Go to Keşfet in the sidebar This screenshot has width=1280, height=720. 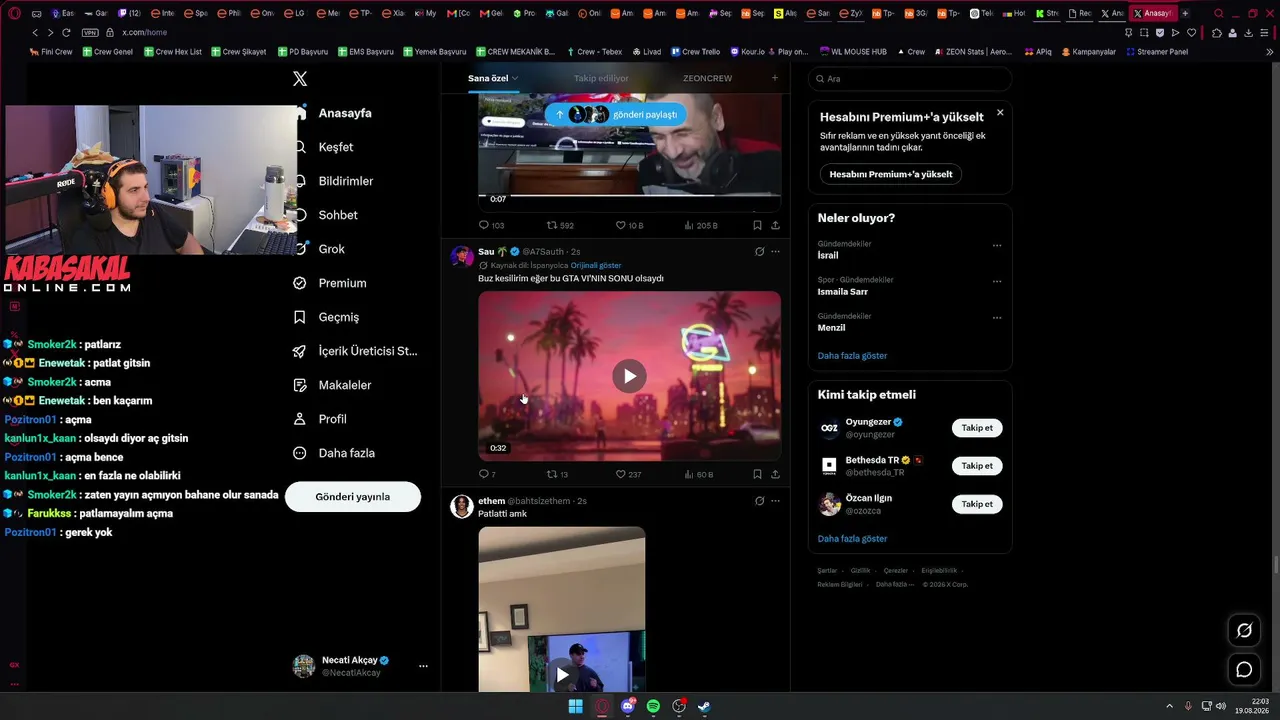[324, 147]
